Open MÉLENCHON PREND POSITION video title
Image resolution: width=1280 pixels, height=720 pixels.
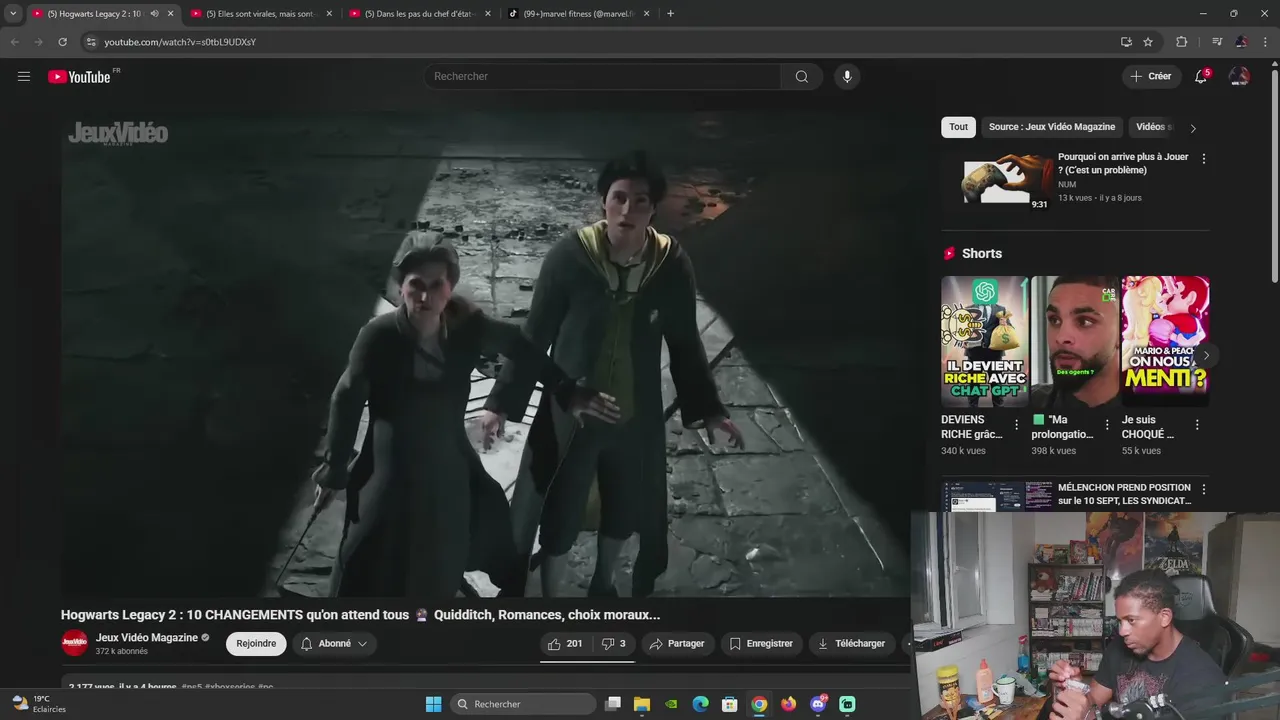click(x=1124, y=494)
